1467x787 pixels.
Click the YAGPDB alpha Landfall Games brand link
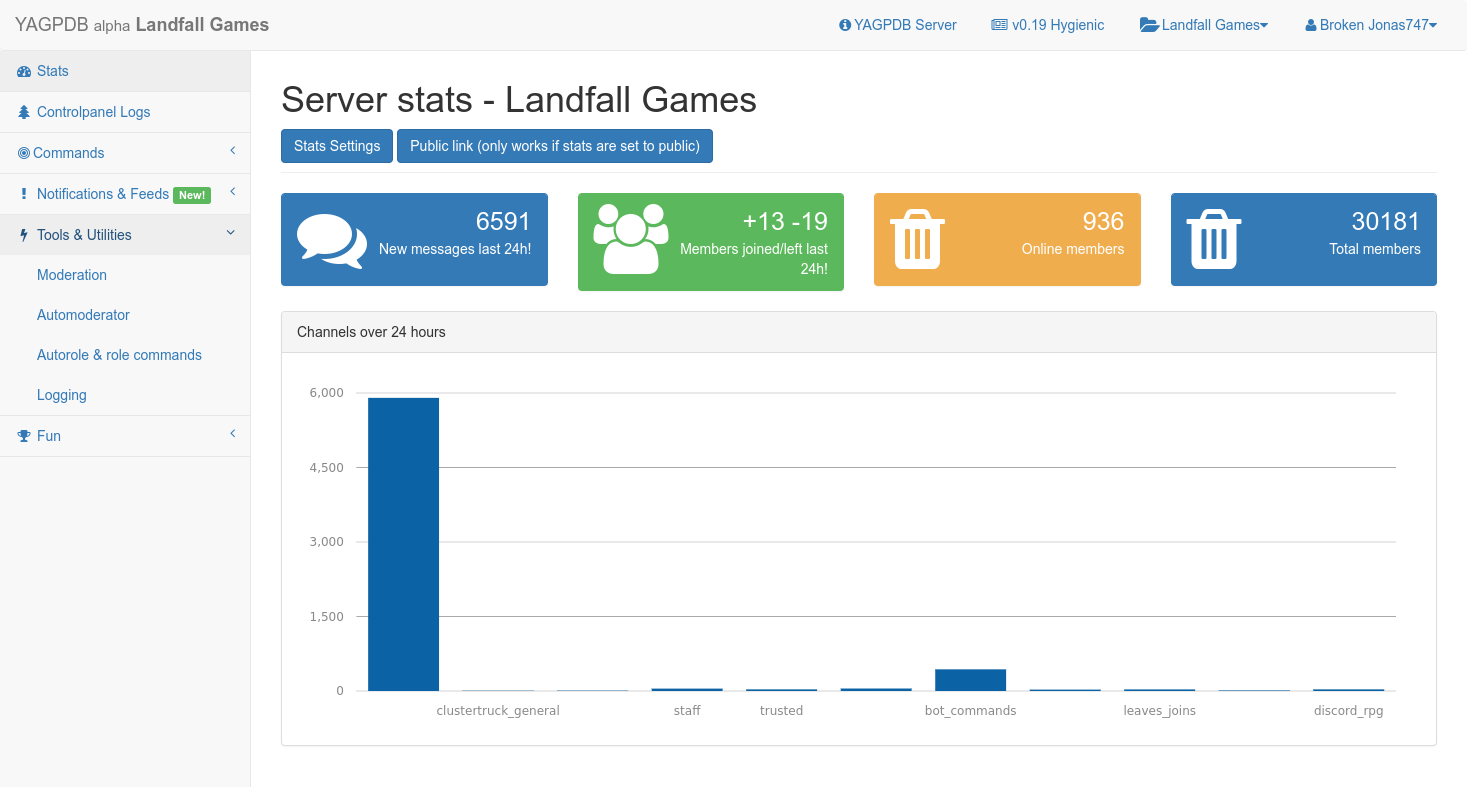[142, 25]
